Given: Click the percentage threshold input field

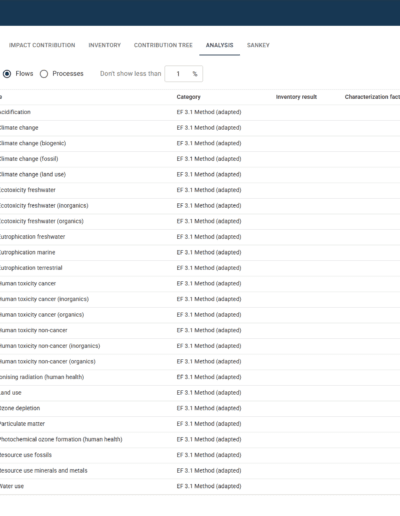Looking at the screenshot, I should tap(184, 74).
